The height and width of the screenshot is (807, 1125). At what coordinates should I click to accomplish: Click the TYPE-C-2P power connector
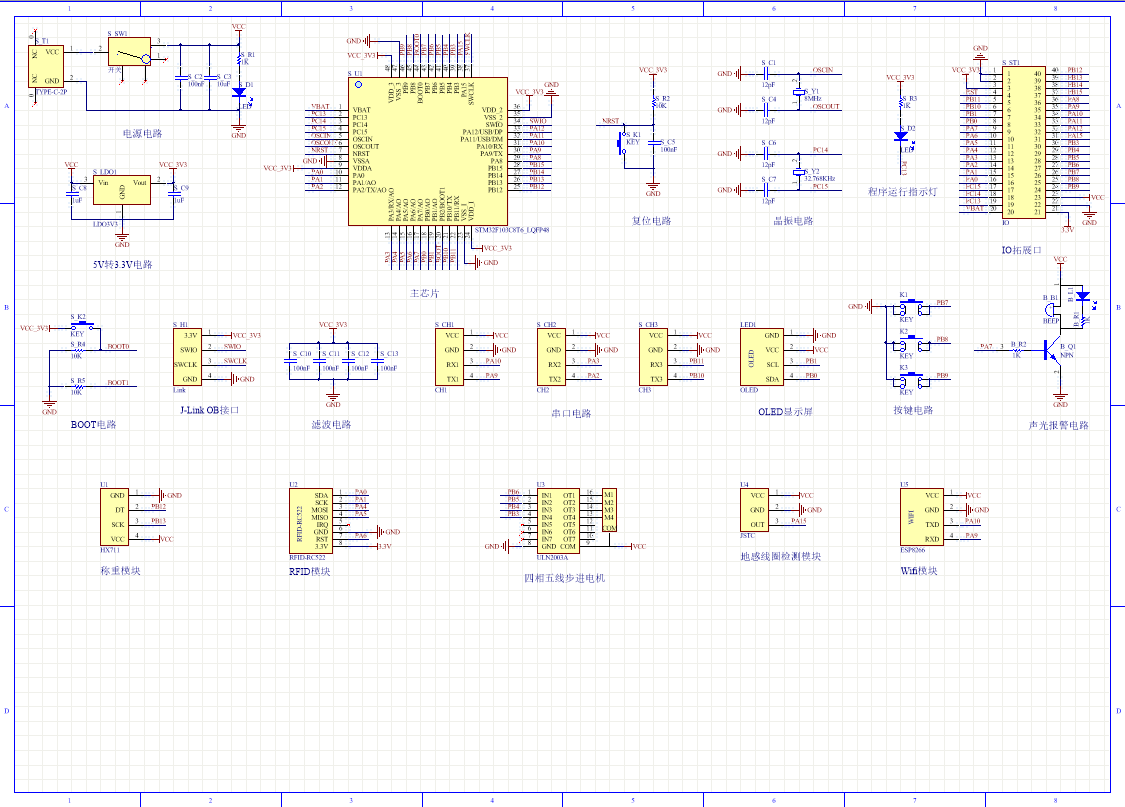[x=47, y=66]
